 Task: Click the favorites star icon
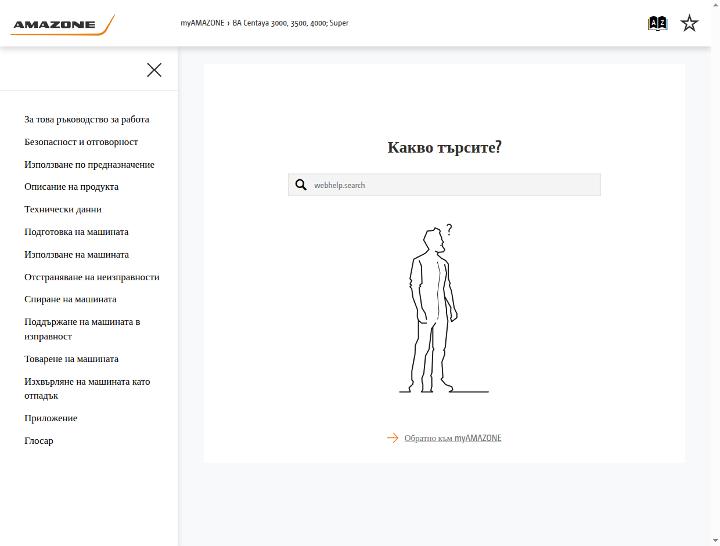689,23
